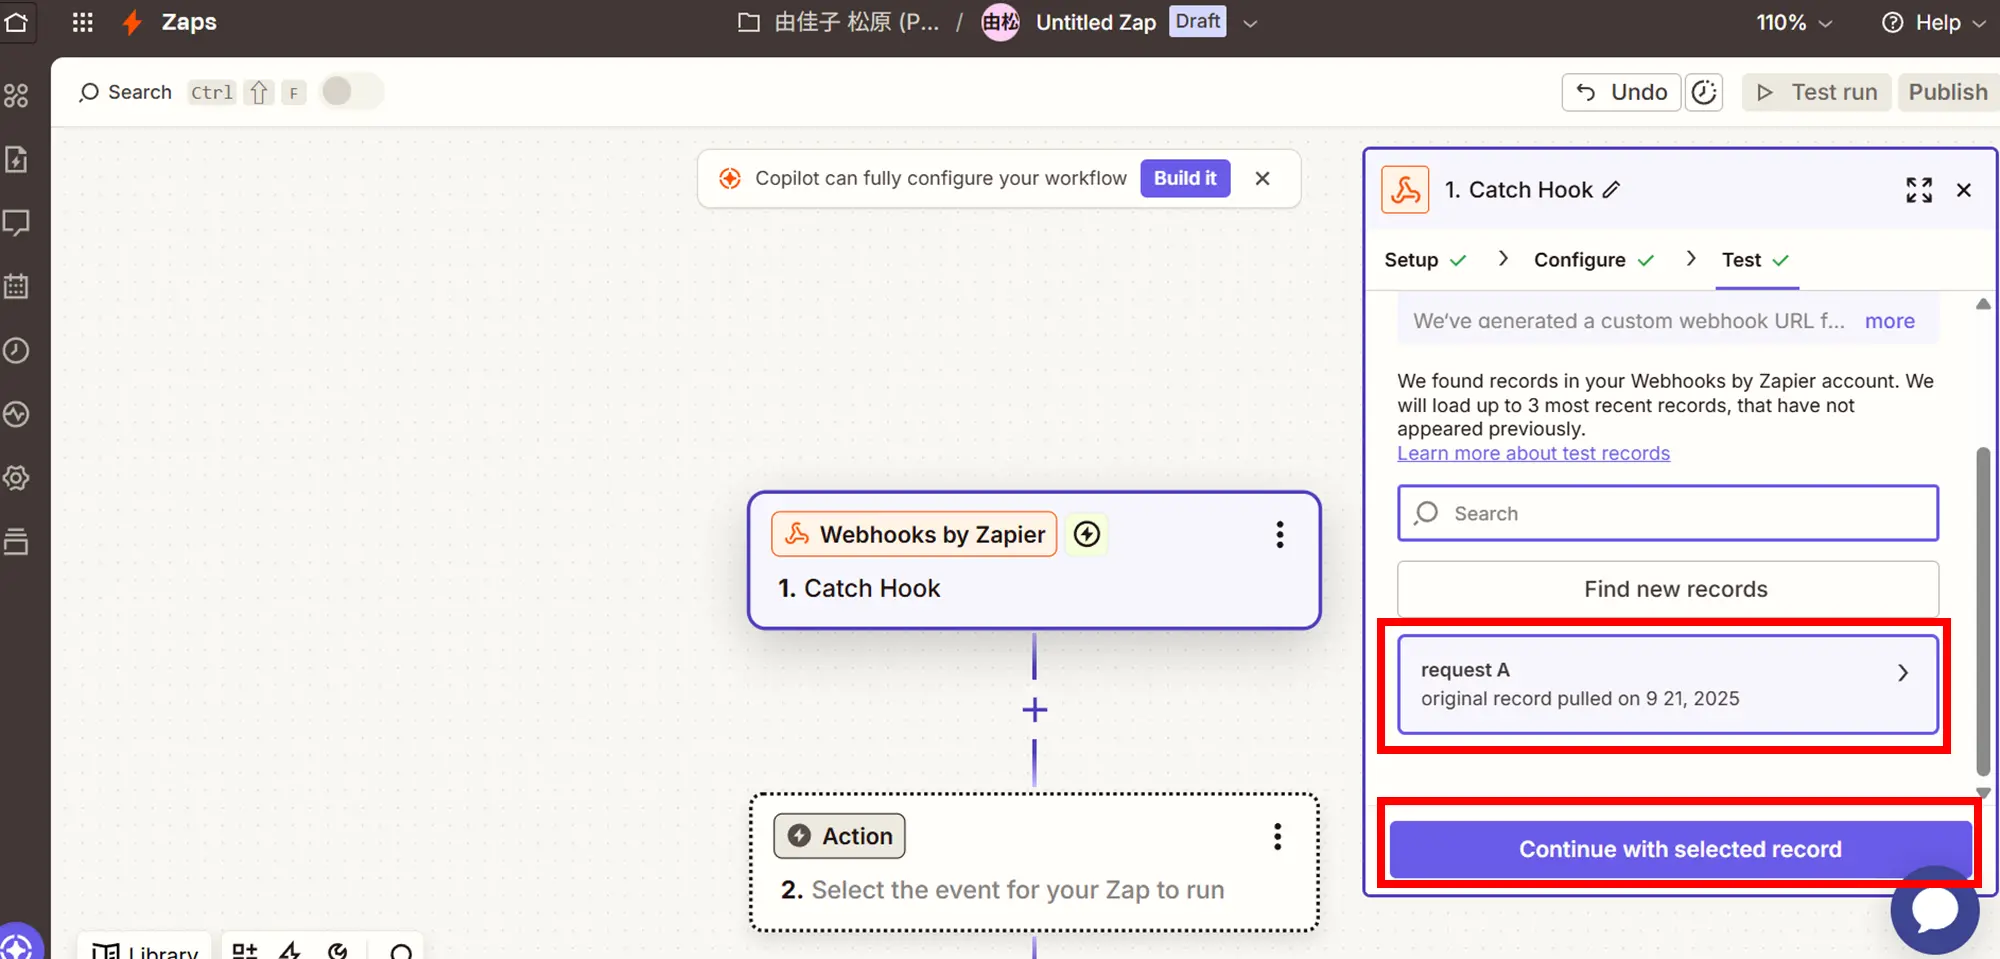The image size is (2000, 959).
Task: Click the home icon in top bar
Action: click(x=16, y=22)
